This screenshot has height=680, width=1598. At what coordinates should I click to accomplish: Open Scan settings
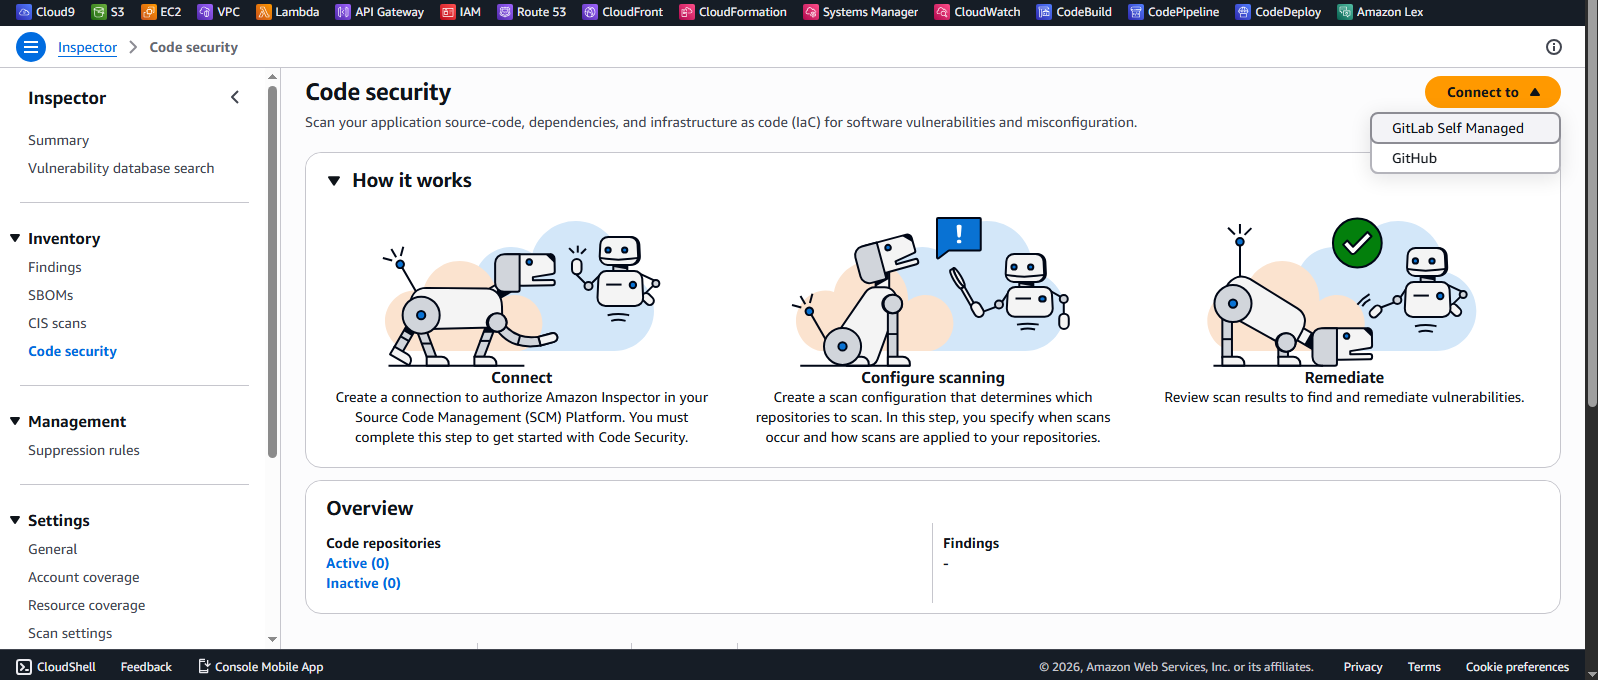(70, 633)
